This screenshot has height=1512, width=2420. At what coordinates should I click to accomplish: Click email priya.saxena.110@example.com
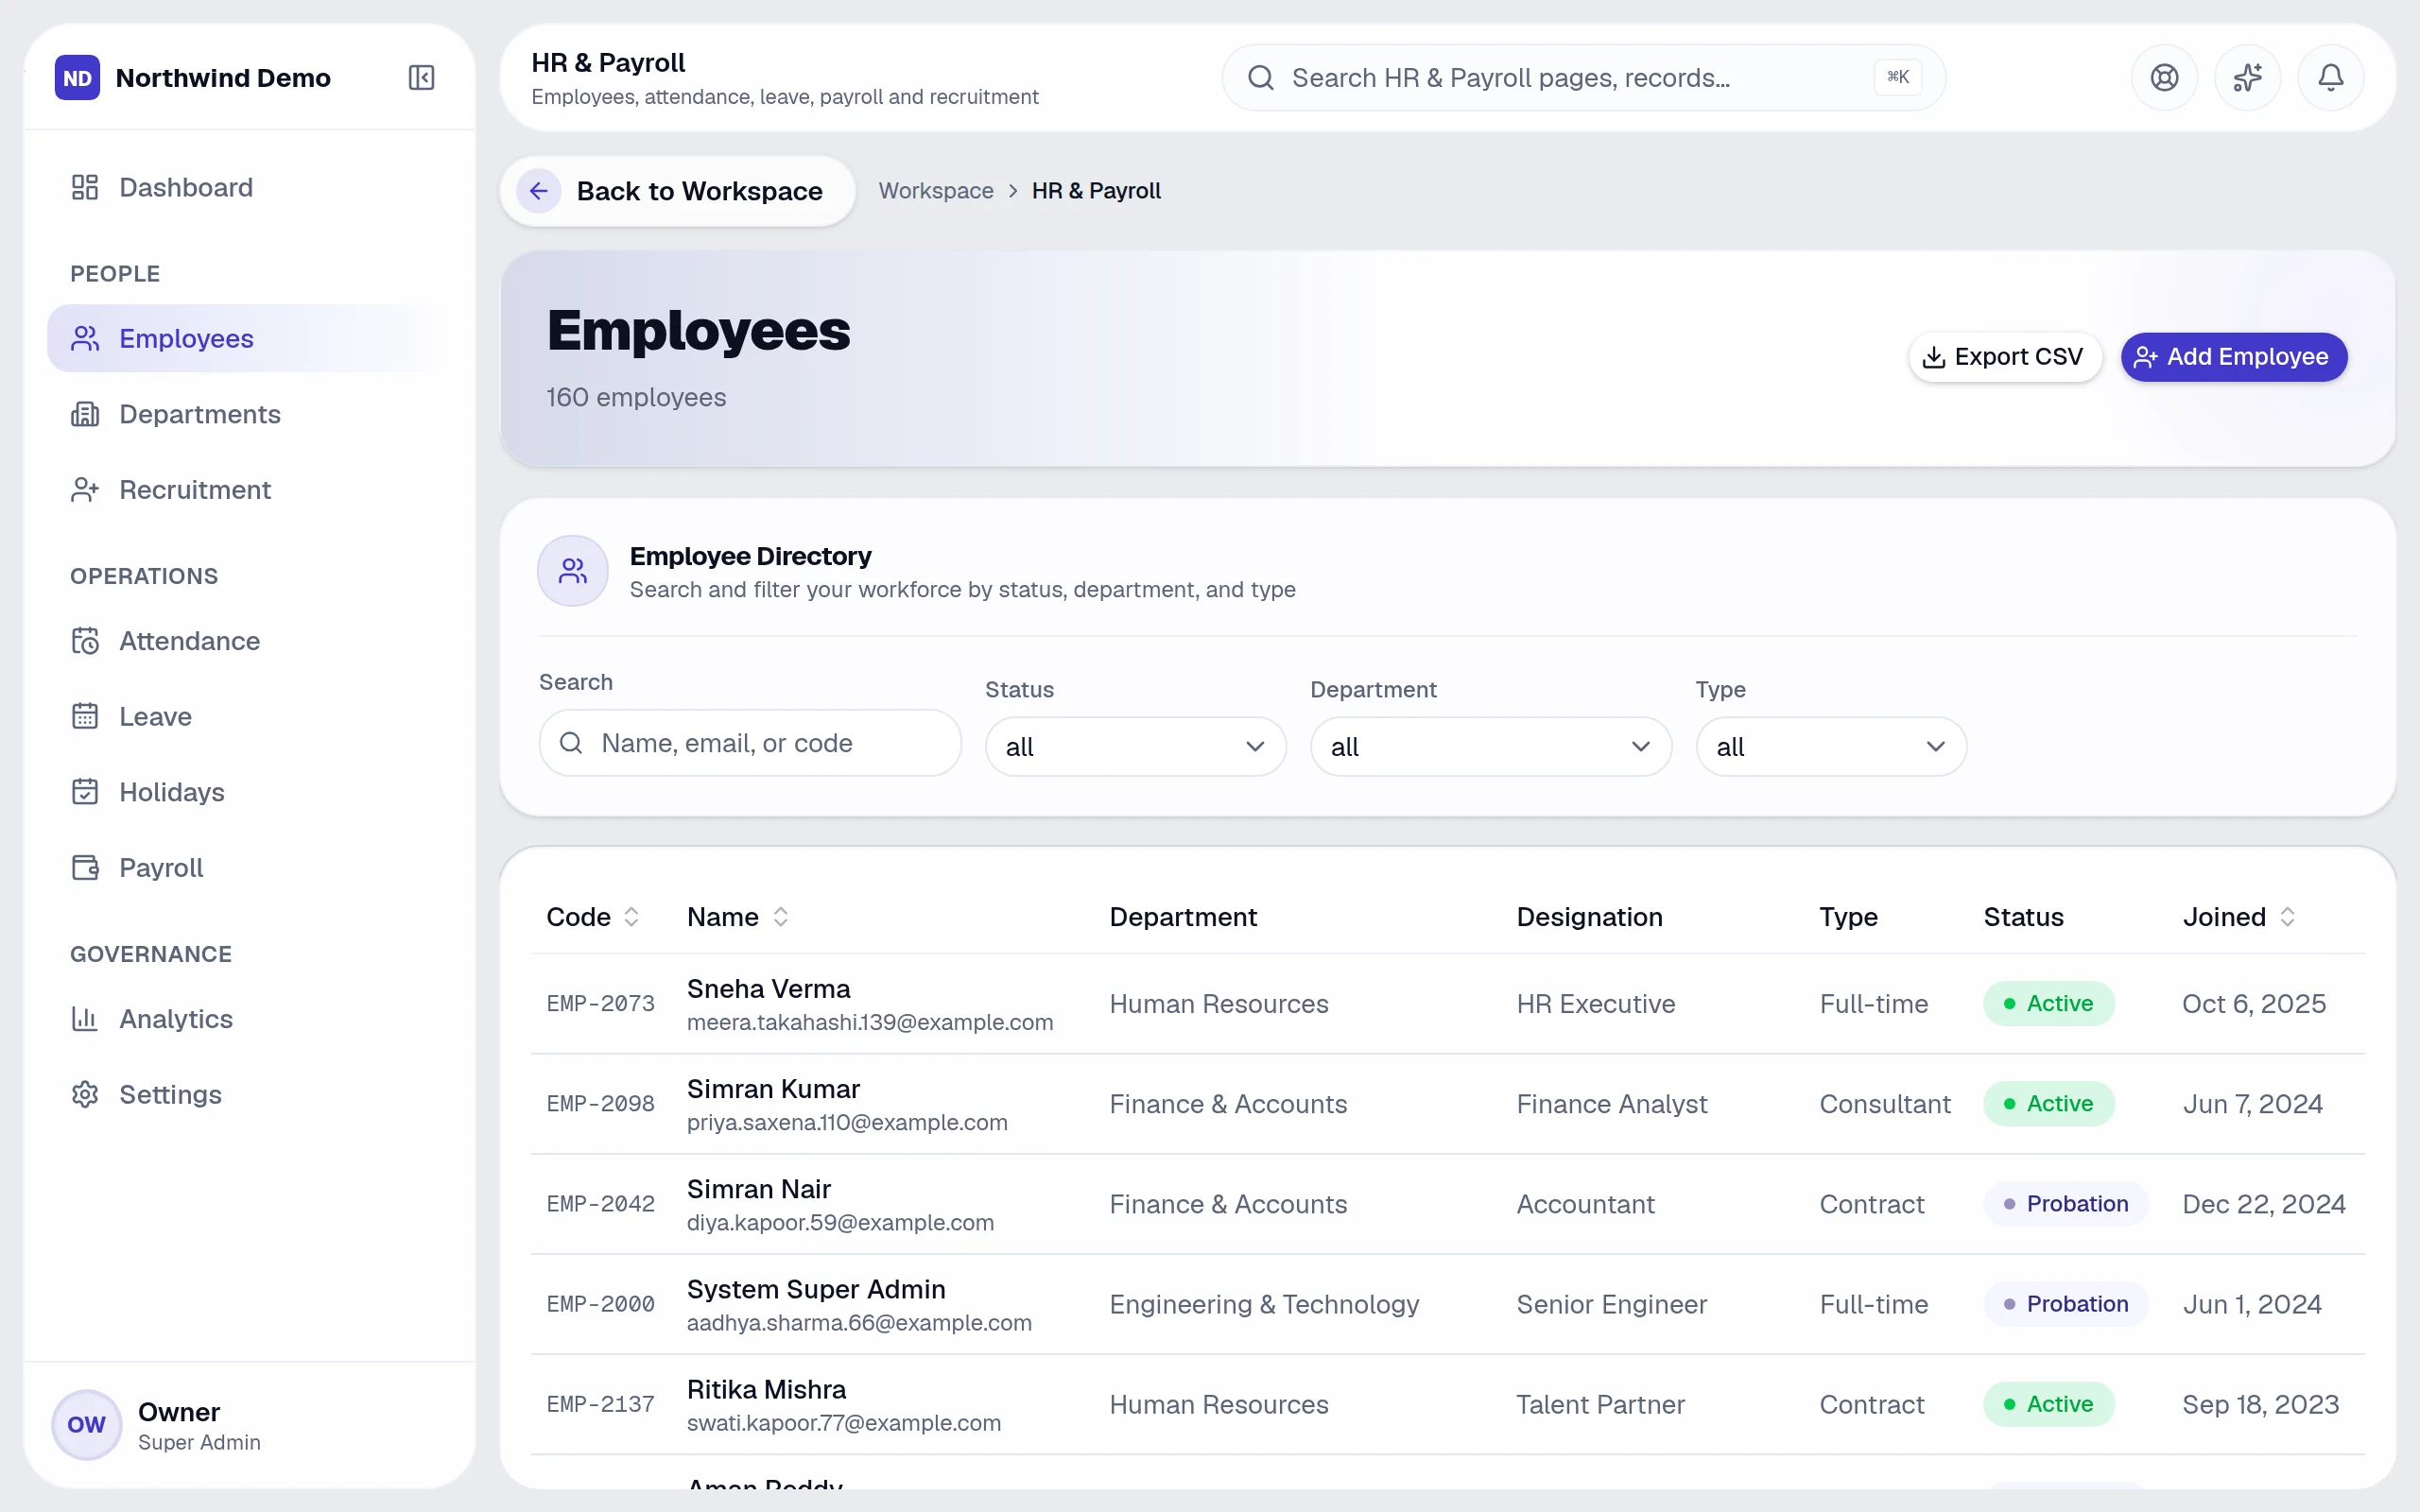[847, 1122]
